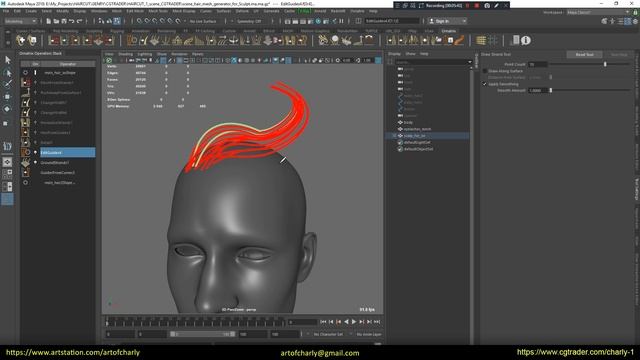Jump to end of playback range

377,322
